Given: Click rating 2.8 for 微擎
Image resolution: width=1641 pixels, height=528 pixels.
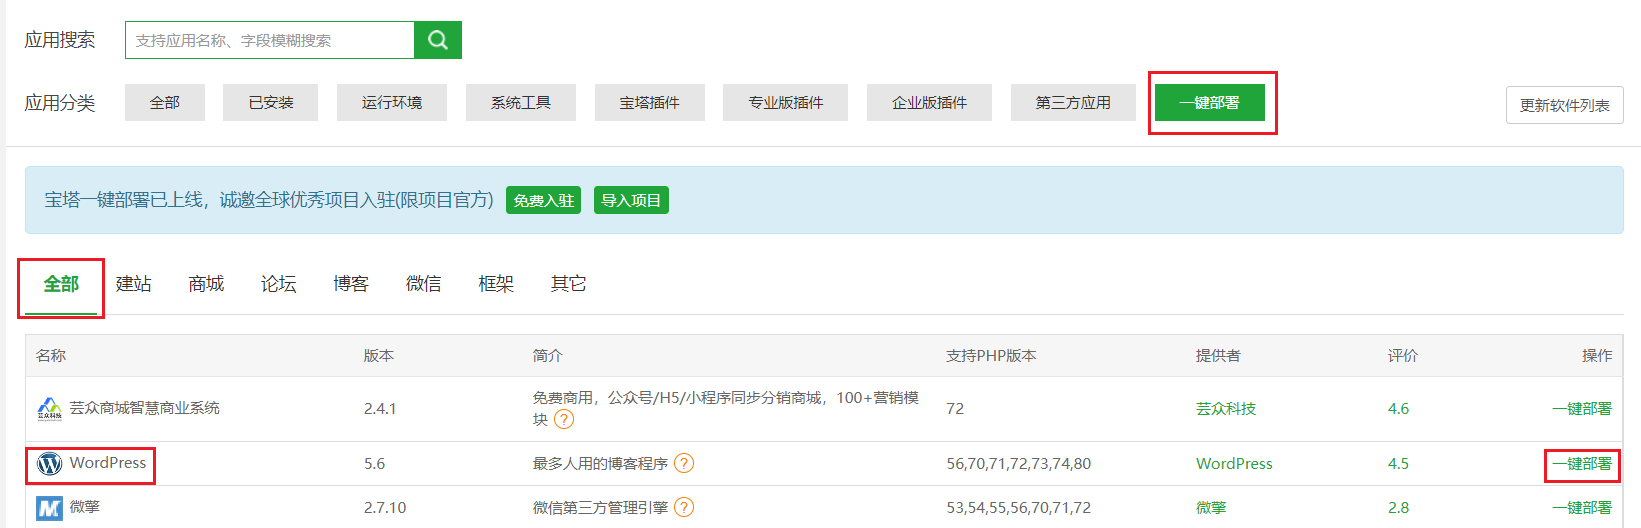Looking at the screenshot, I should [1398, 508].
